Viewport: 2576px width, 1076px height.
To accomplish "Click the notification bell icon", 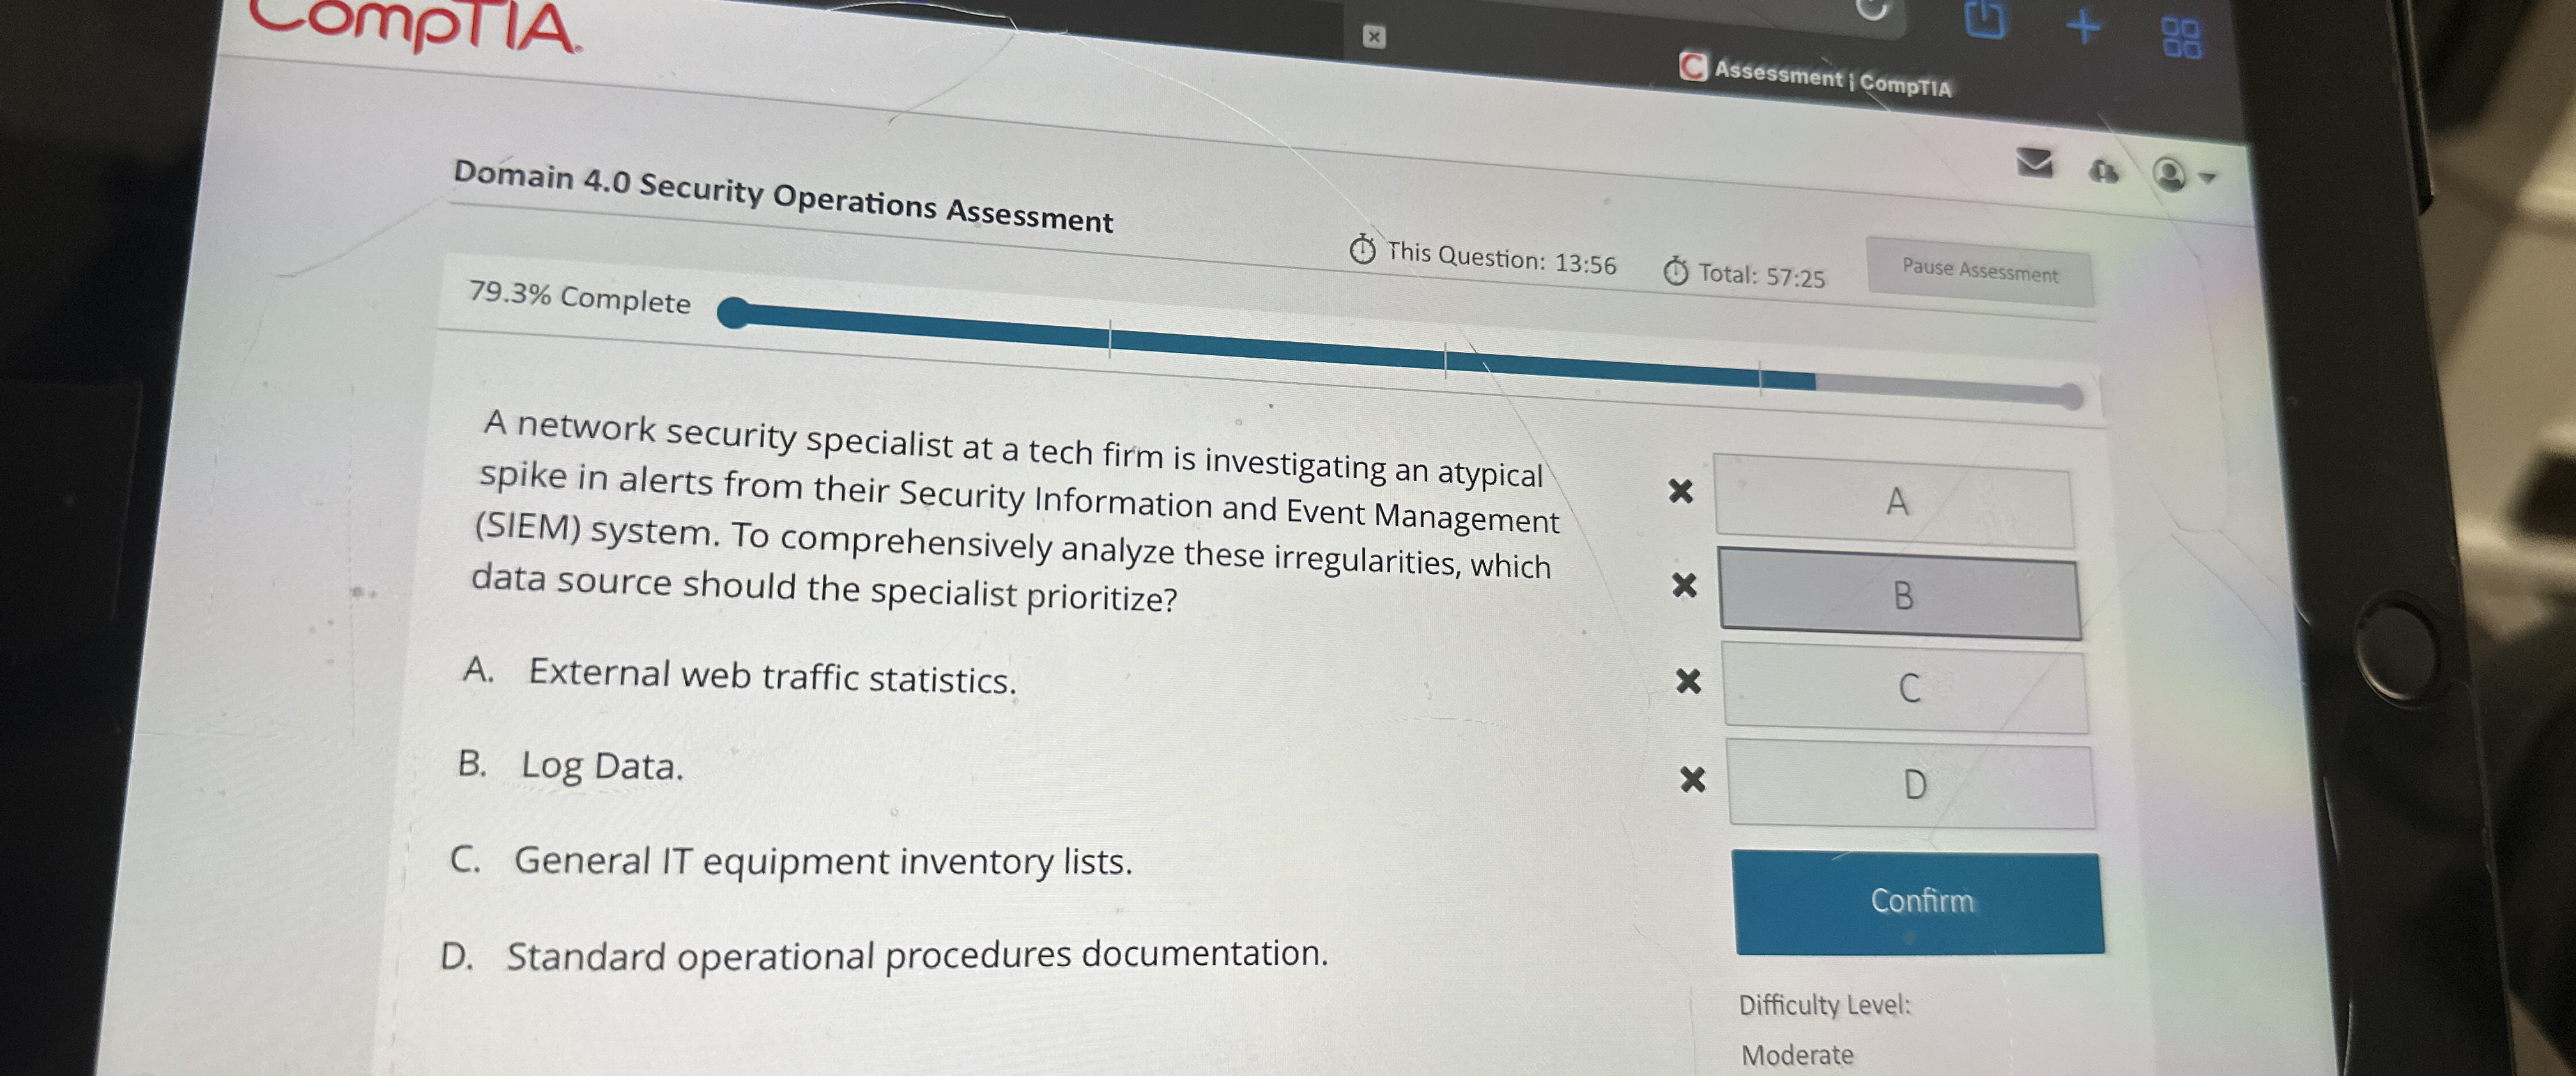I will [x=2104, y=172].
